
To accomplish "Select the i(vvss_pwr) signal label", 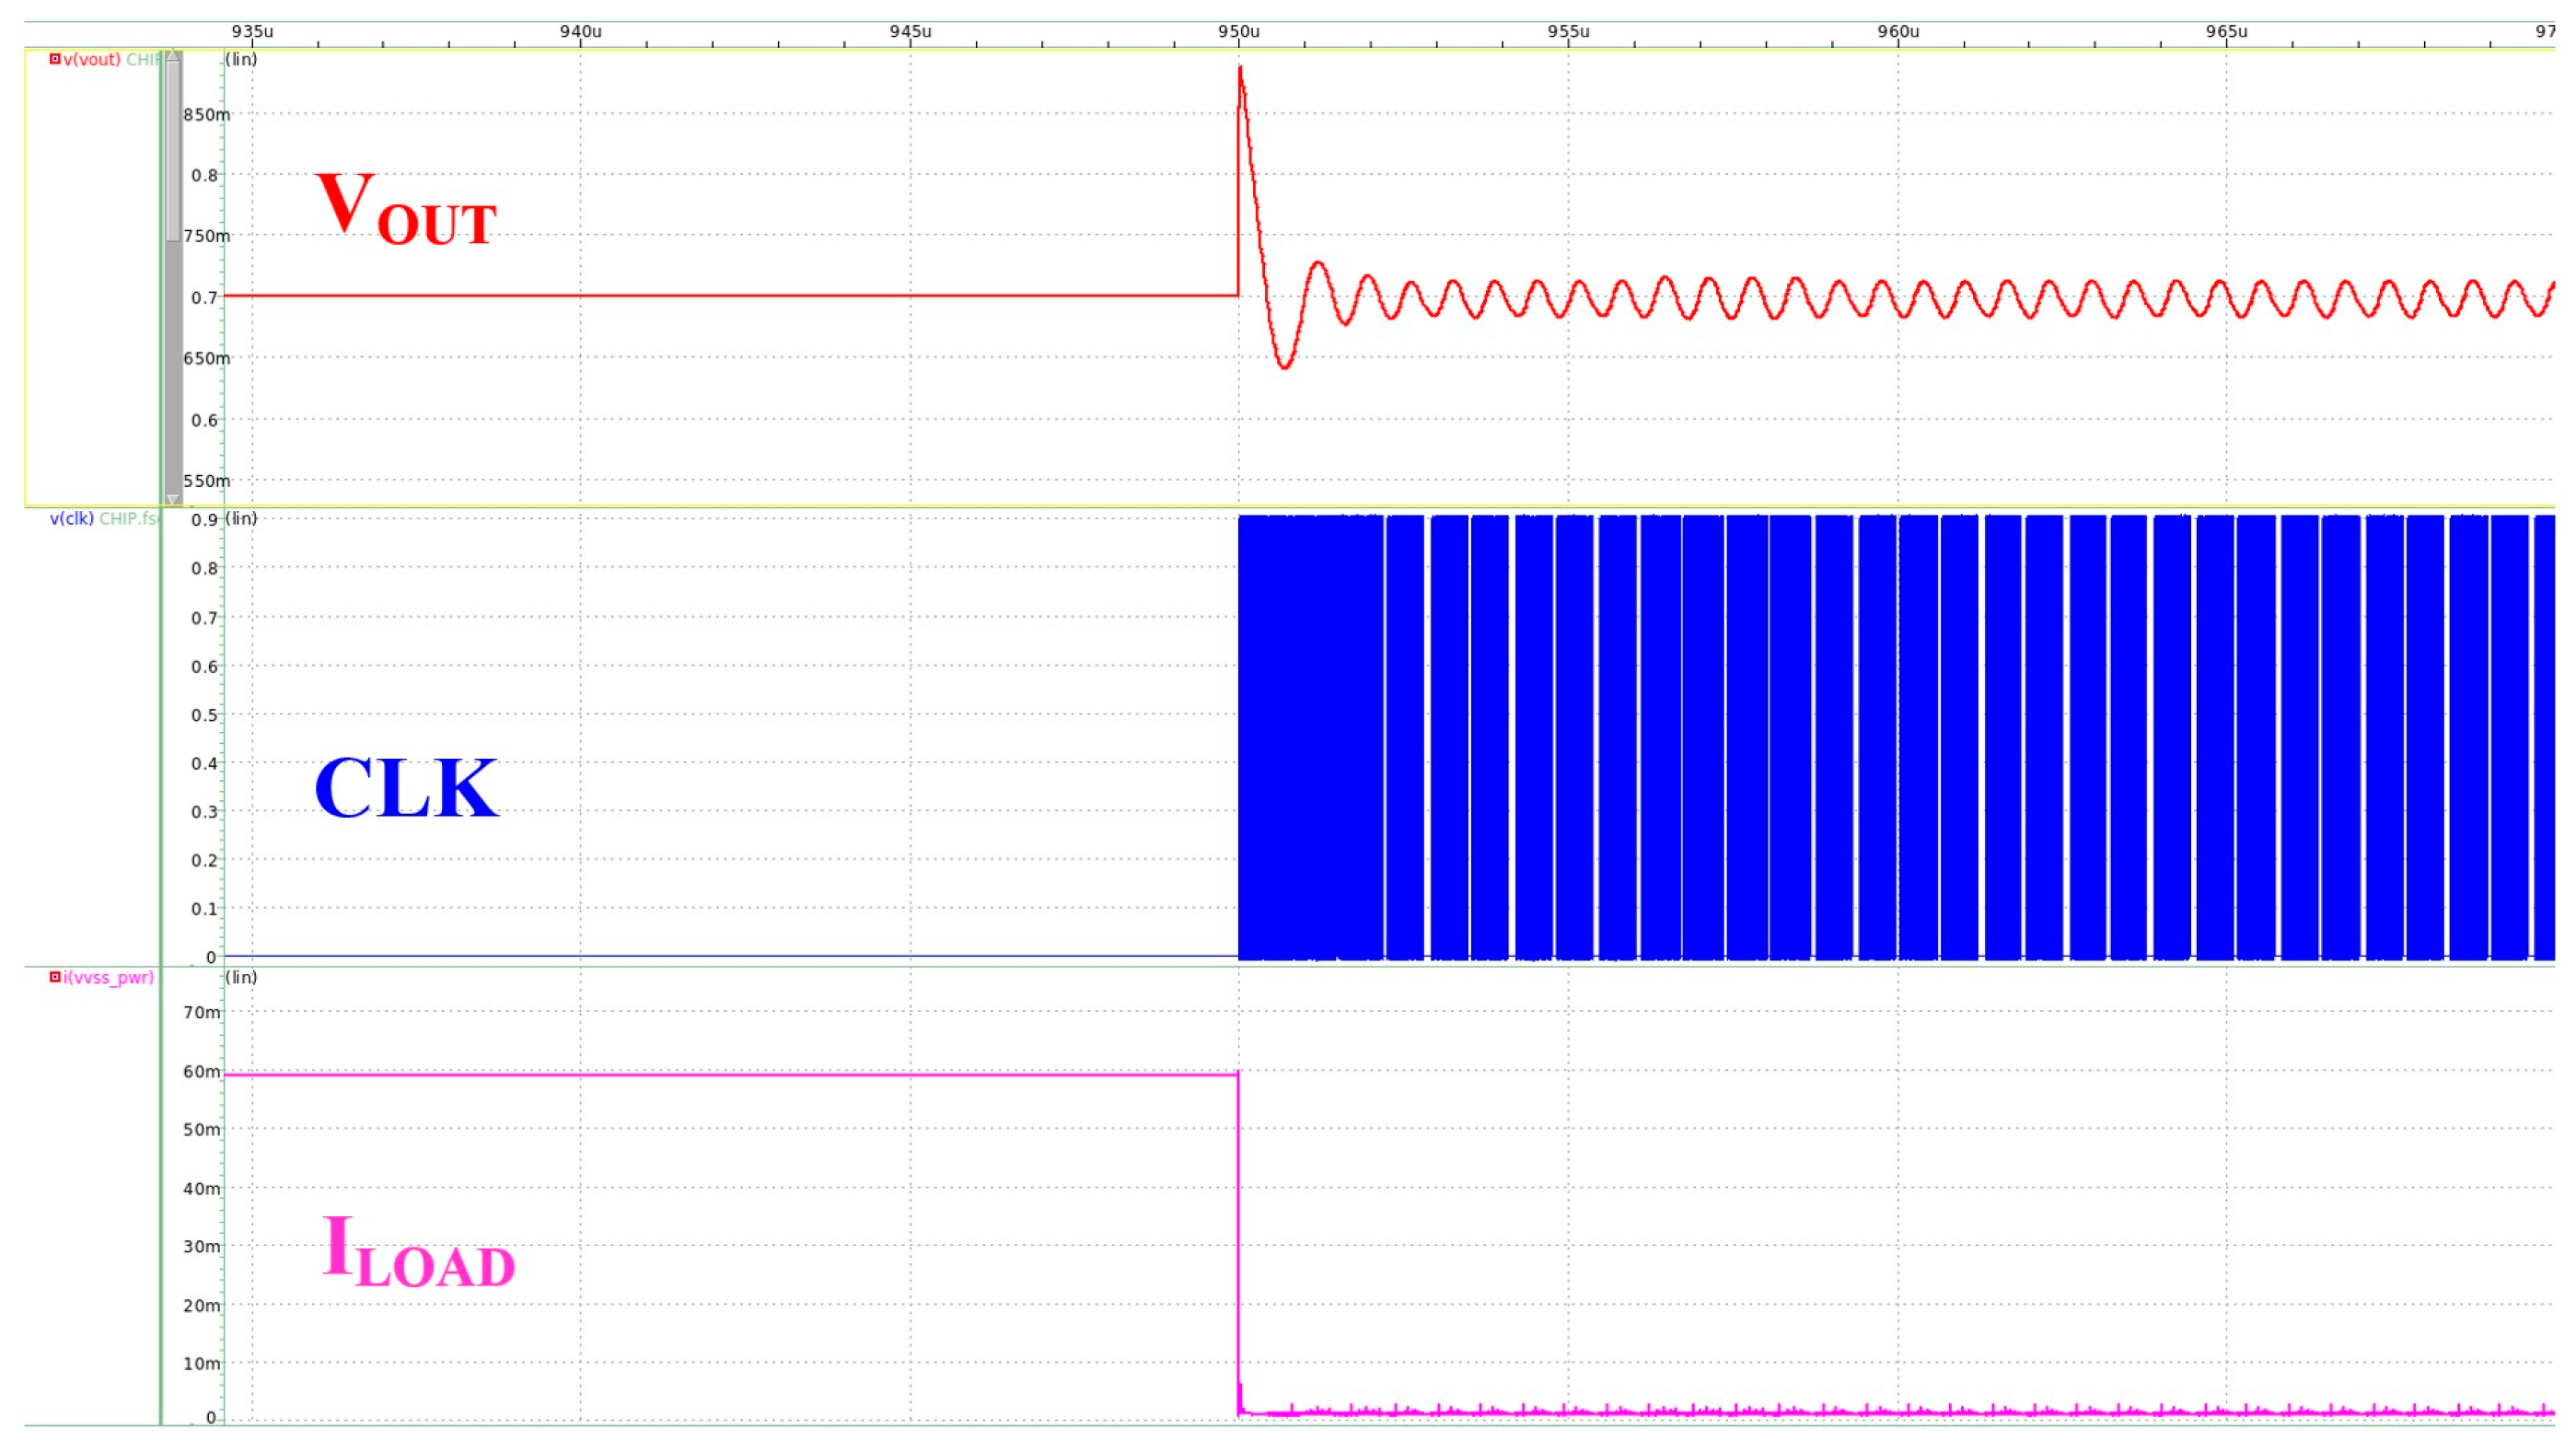I will click(x=108, y=977).
